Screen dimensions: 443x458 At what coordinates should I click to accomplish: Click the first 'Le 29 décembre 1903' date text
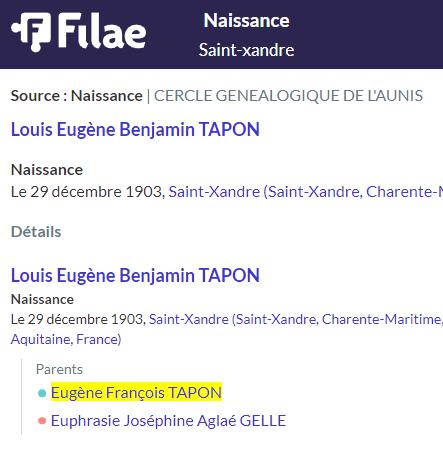click(88, 192)
